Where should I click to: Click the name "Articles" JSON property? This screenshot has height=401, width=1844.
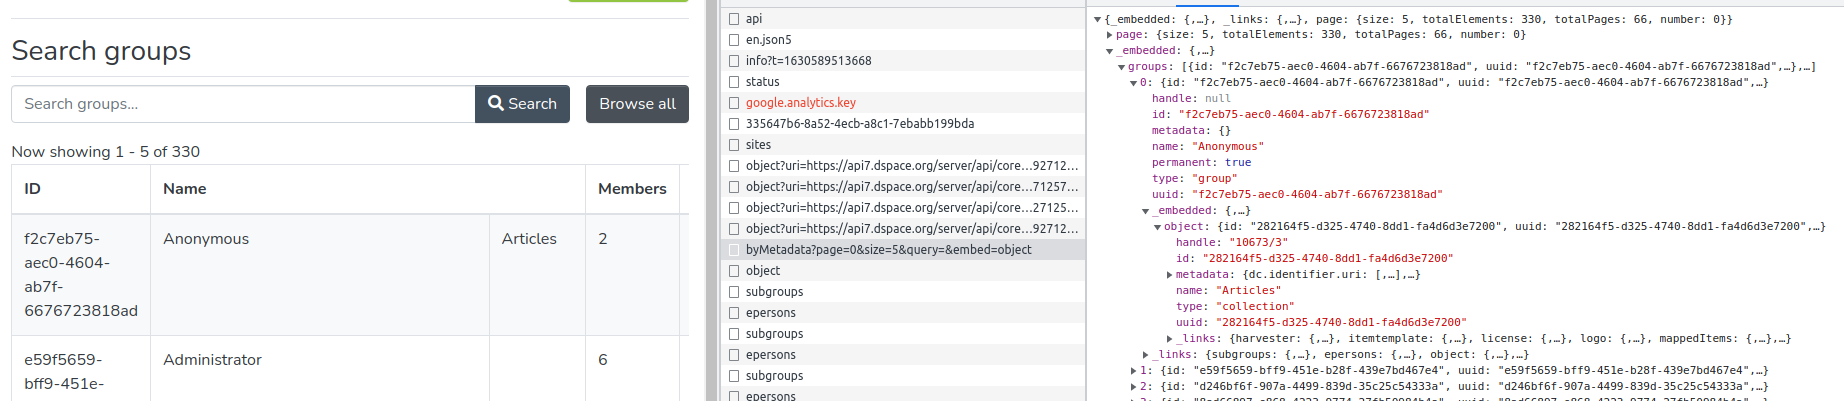click(x=1228, y=291)
